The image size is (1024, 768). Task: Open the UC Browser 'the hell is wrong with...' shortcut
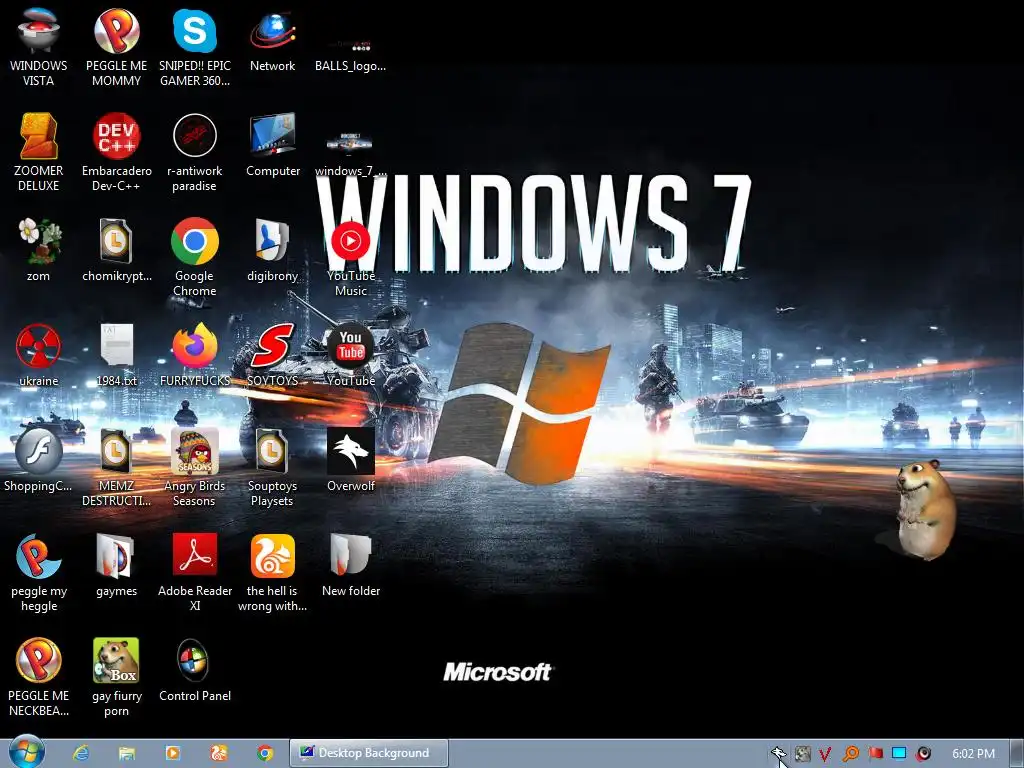tap(272, 573)
